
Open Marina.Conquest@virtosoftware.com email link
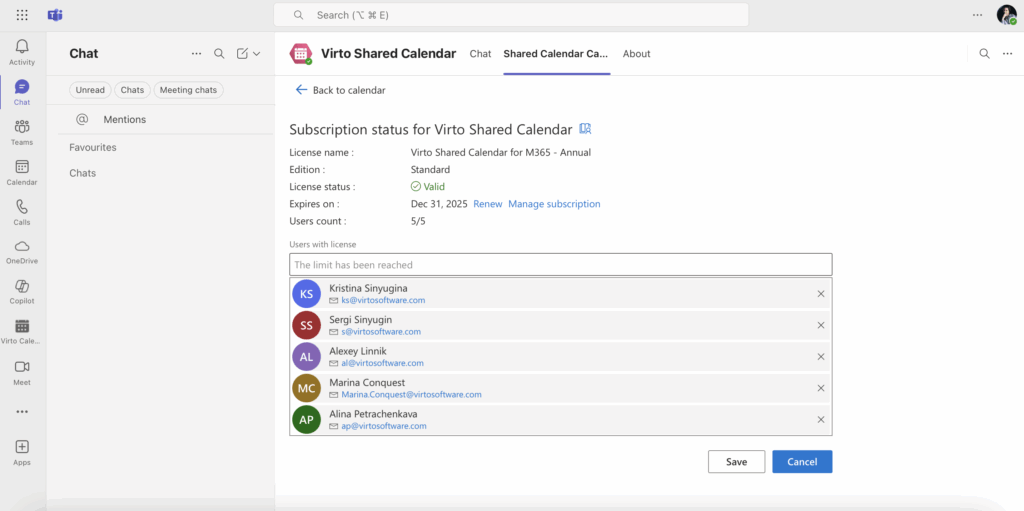tap(411, 395)
